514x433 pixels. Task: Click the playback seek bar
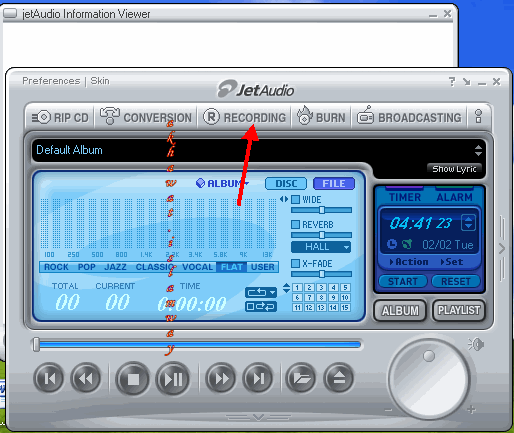pyautogui.click(x=197, y=345)
